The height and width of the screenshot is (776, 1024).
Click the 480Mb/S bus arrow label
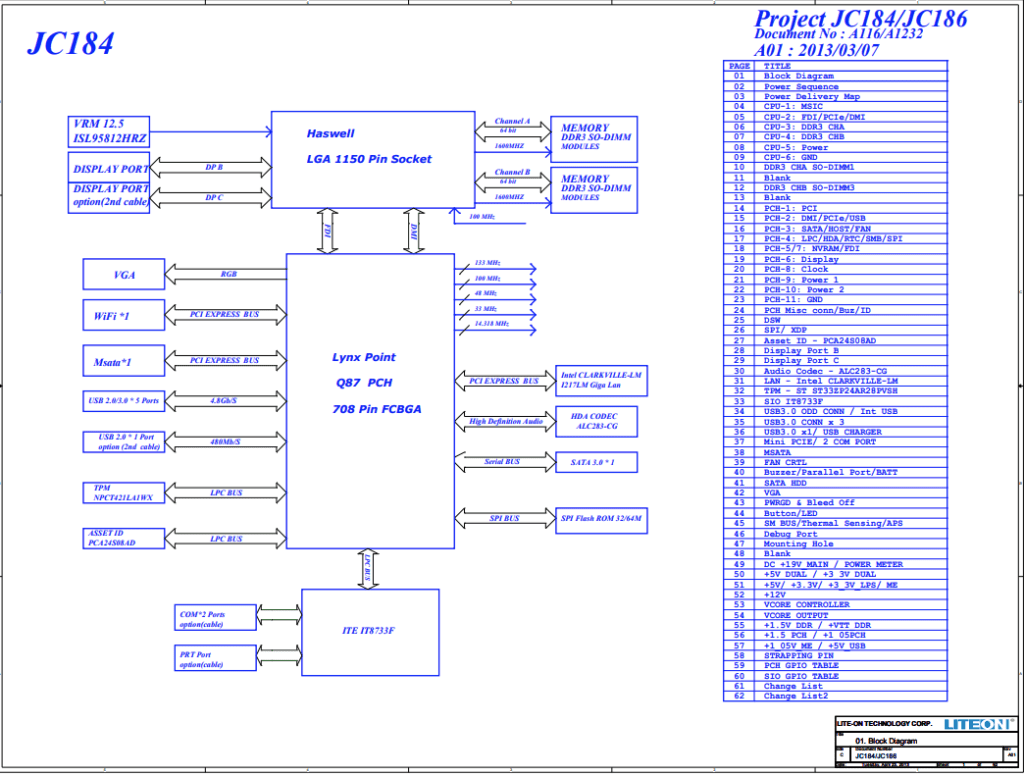click(x=225, y=442)
